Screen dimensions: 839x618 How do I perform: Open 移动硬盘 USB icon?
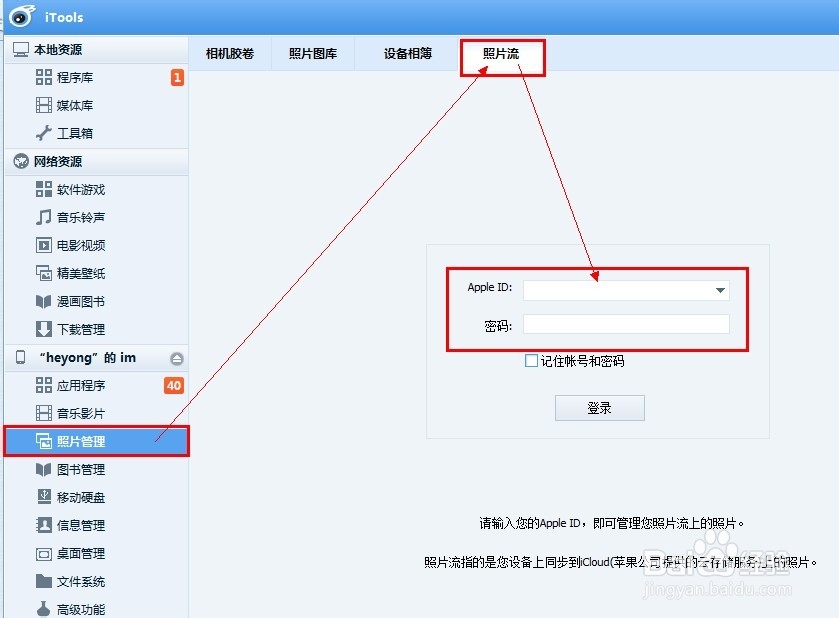pyautogui.click(x=44, y=497)
